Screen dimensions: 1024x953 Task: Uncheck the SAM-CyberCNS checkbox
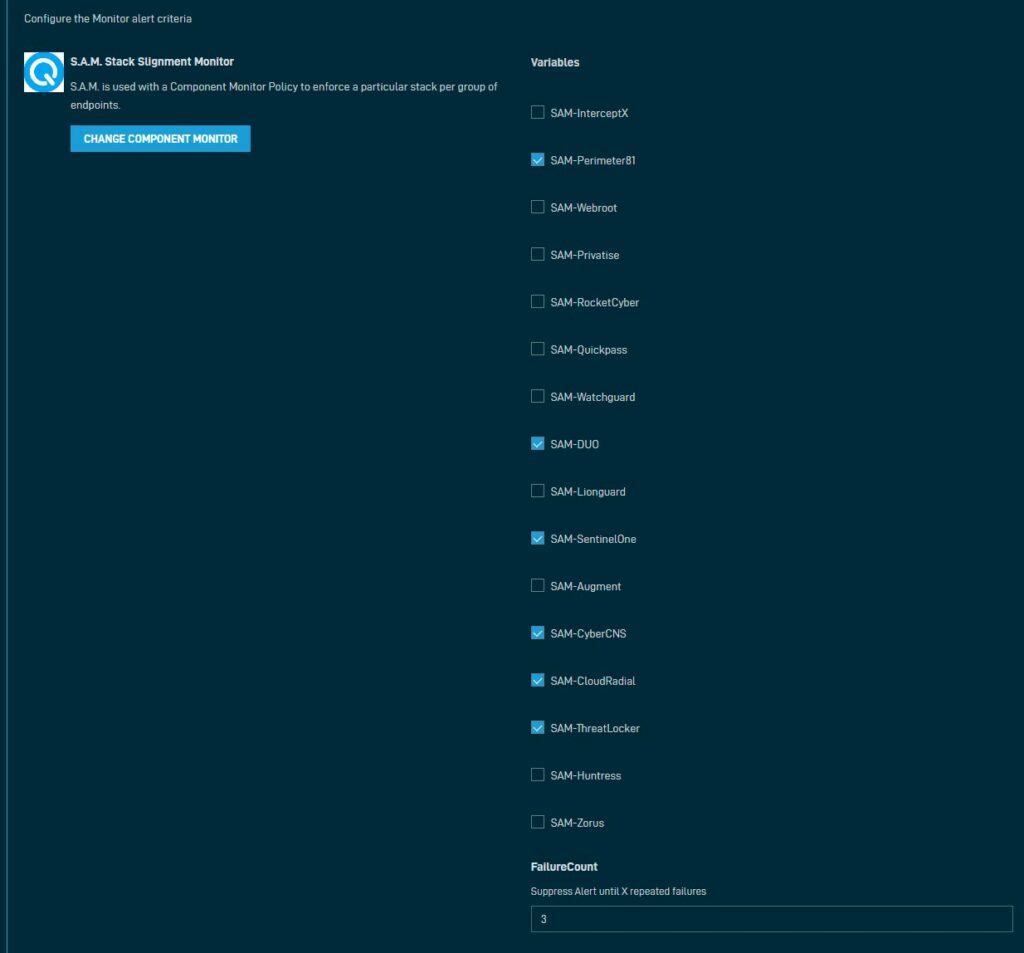[x=537, y=633]
